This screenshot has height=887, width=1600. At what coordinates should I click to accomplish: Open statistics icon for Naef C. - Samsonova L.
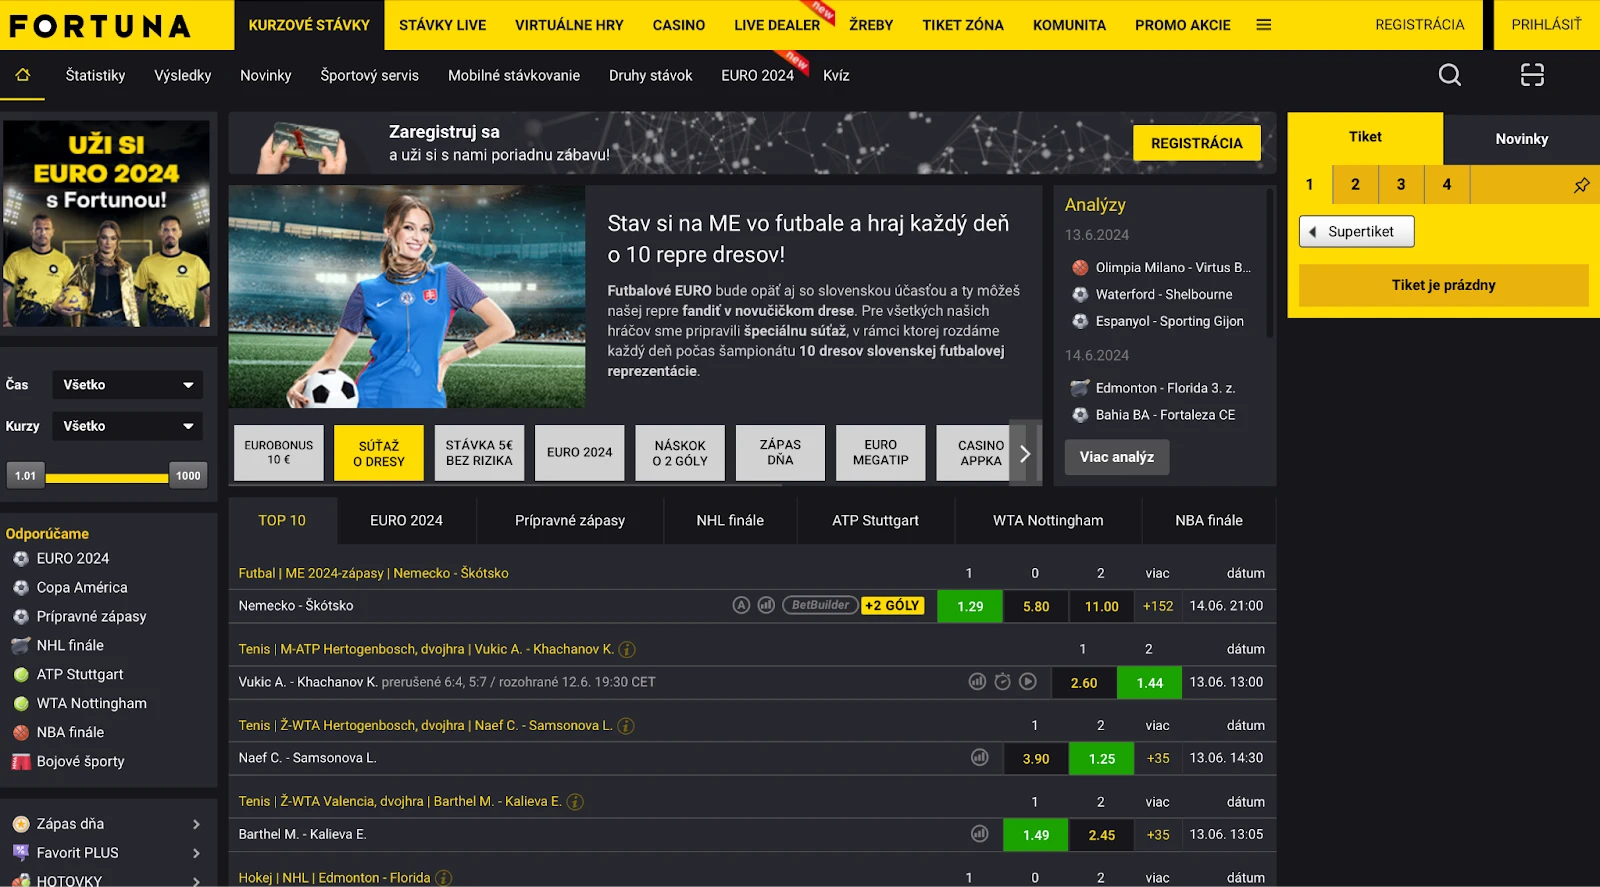[979, 758]
